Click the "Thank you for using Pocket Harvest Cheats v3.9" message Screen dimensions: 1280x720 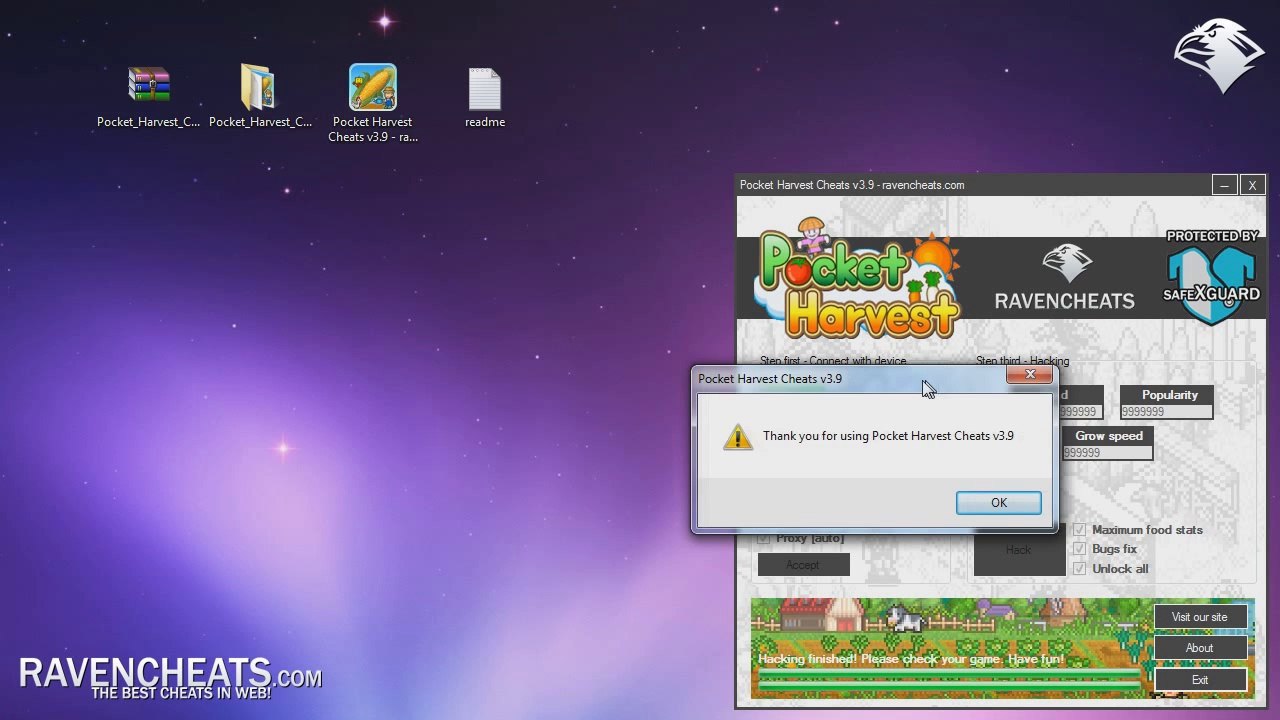pos(888,436)
